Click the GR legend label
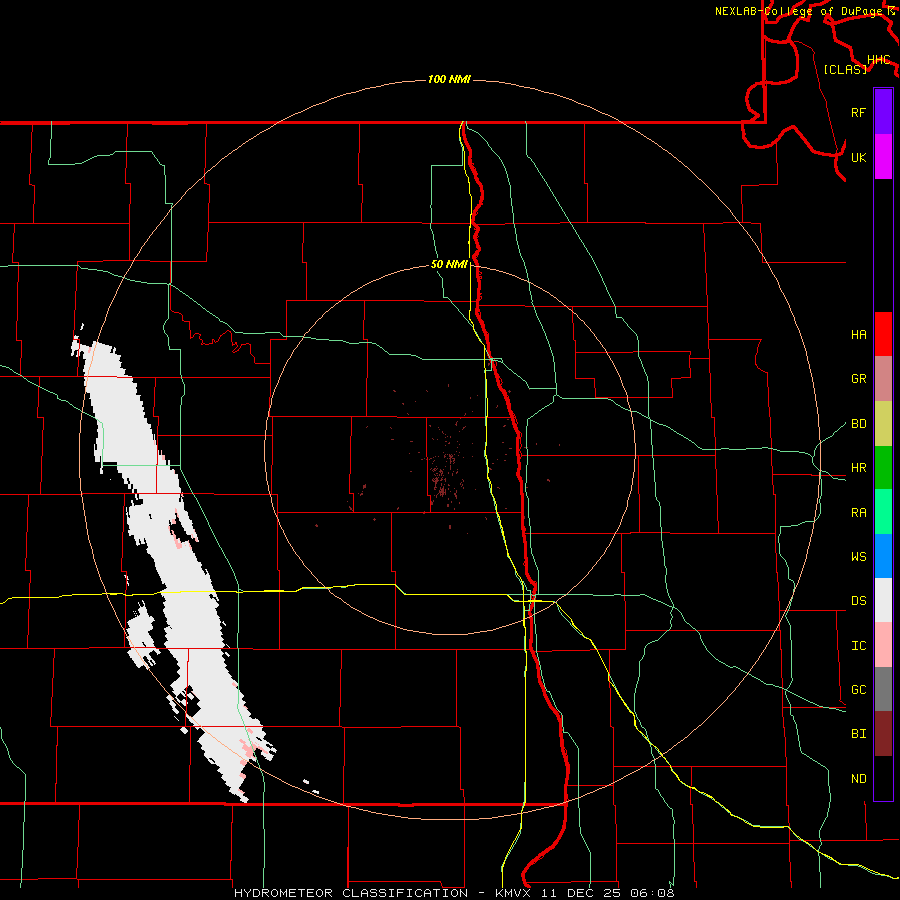 coord(858,379)
